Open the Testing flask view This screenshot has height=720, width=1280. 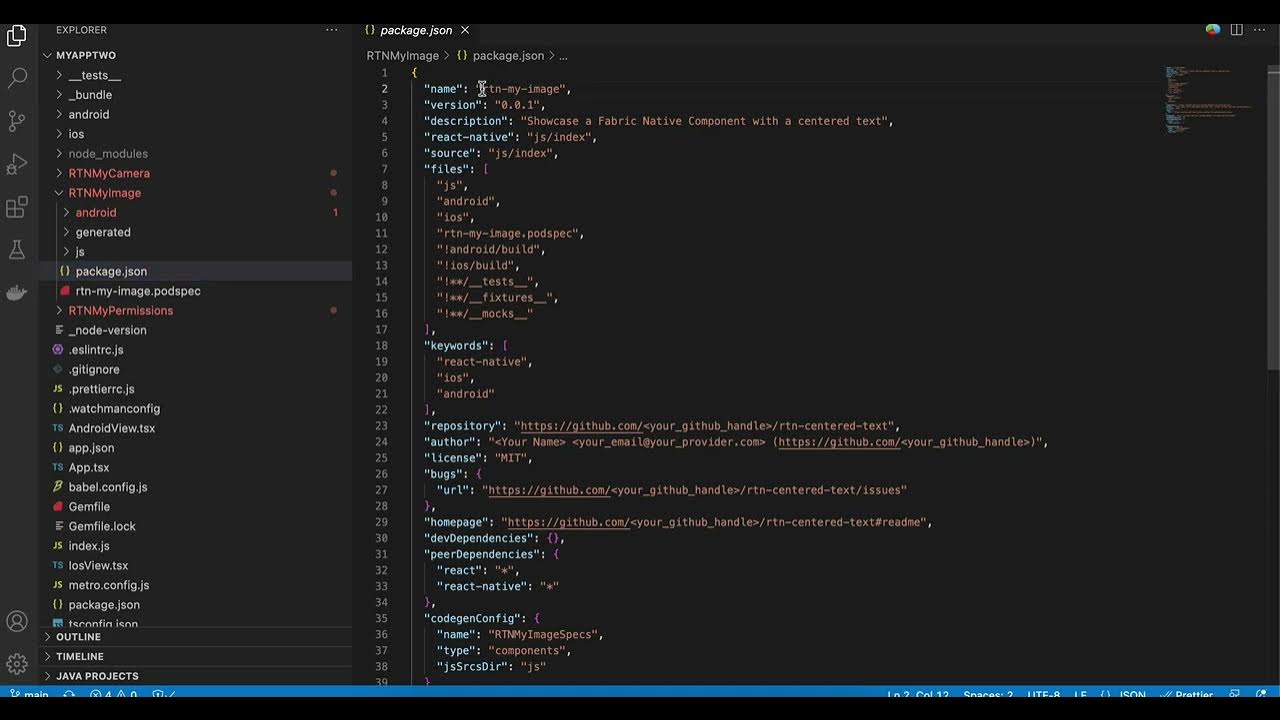click(17, 250)
